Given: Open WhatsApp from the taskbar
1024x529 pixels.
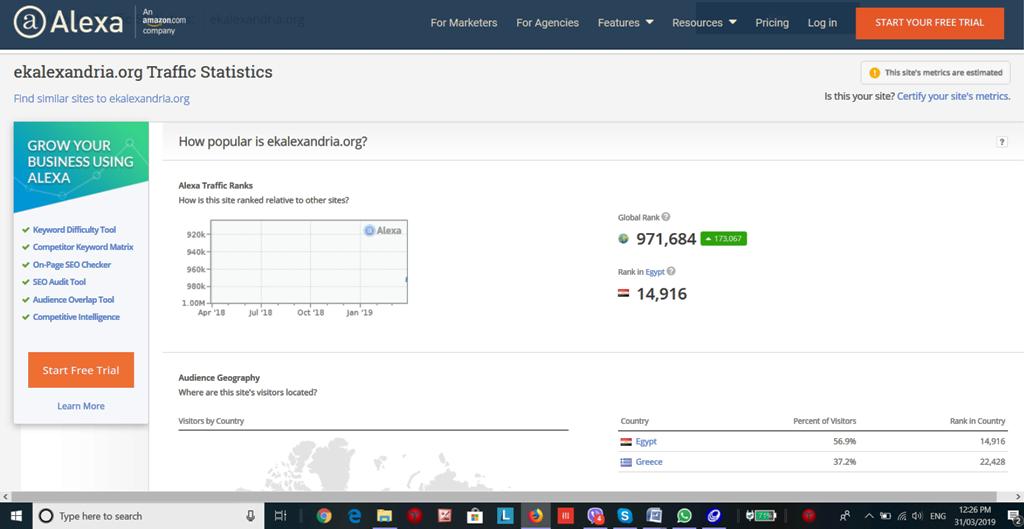Looking at the screenshot, I should pyautogui.click(x=684, y=516).
